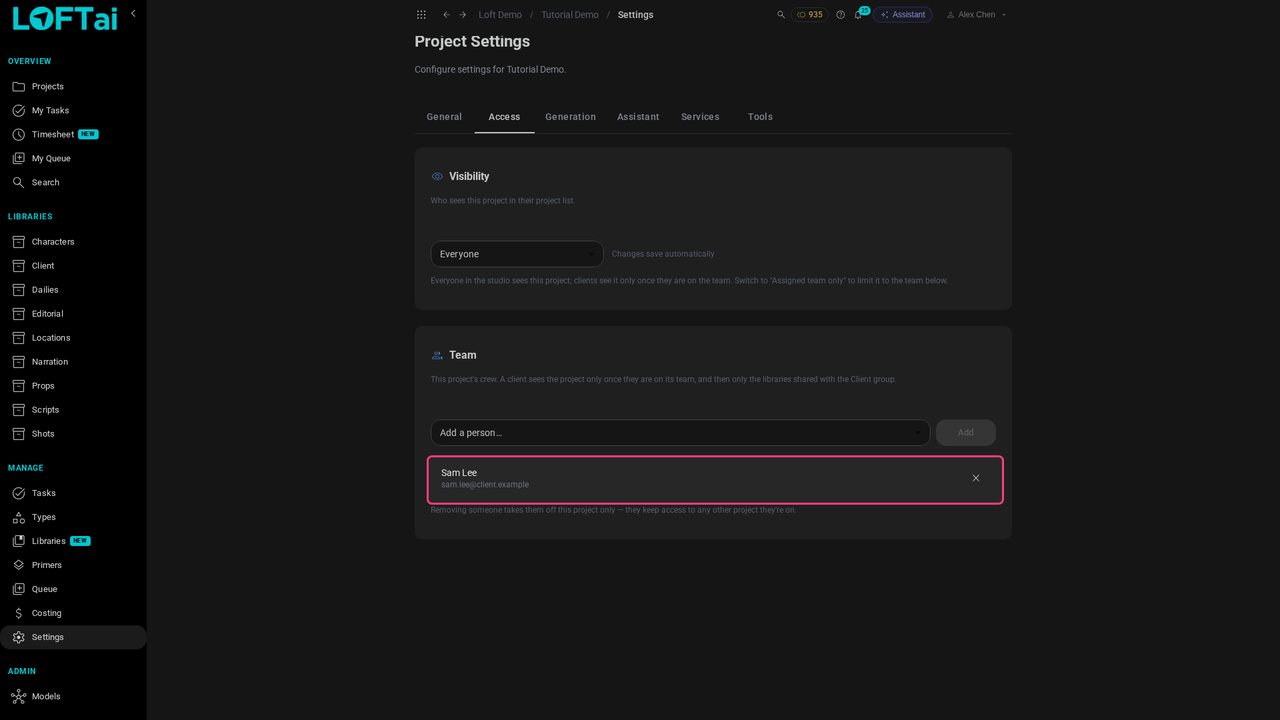Open the Props library
Image resolution: width=1280 pixels, height=720 pixels.
73,386
